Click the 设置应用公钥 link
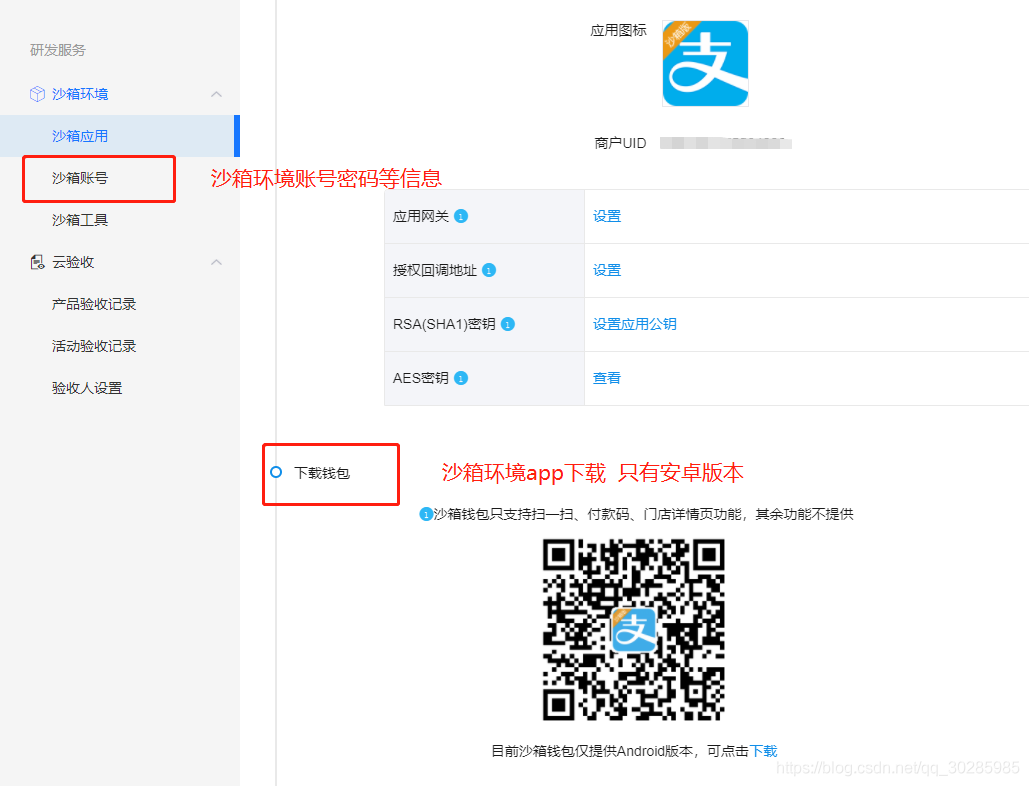 tap(635, 324)
